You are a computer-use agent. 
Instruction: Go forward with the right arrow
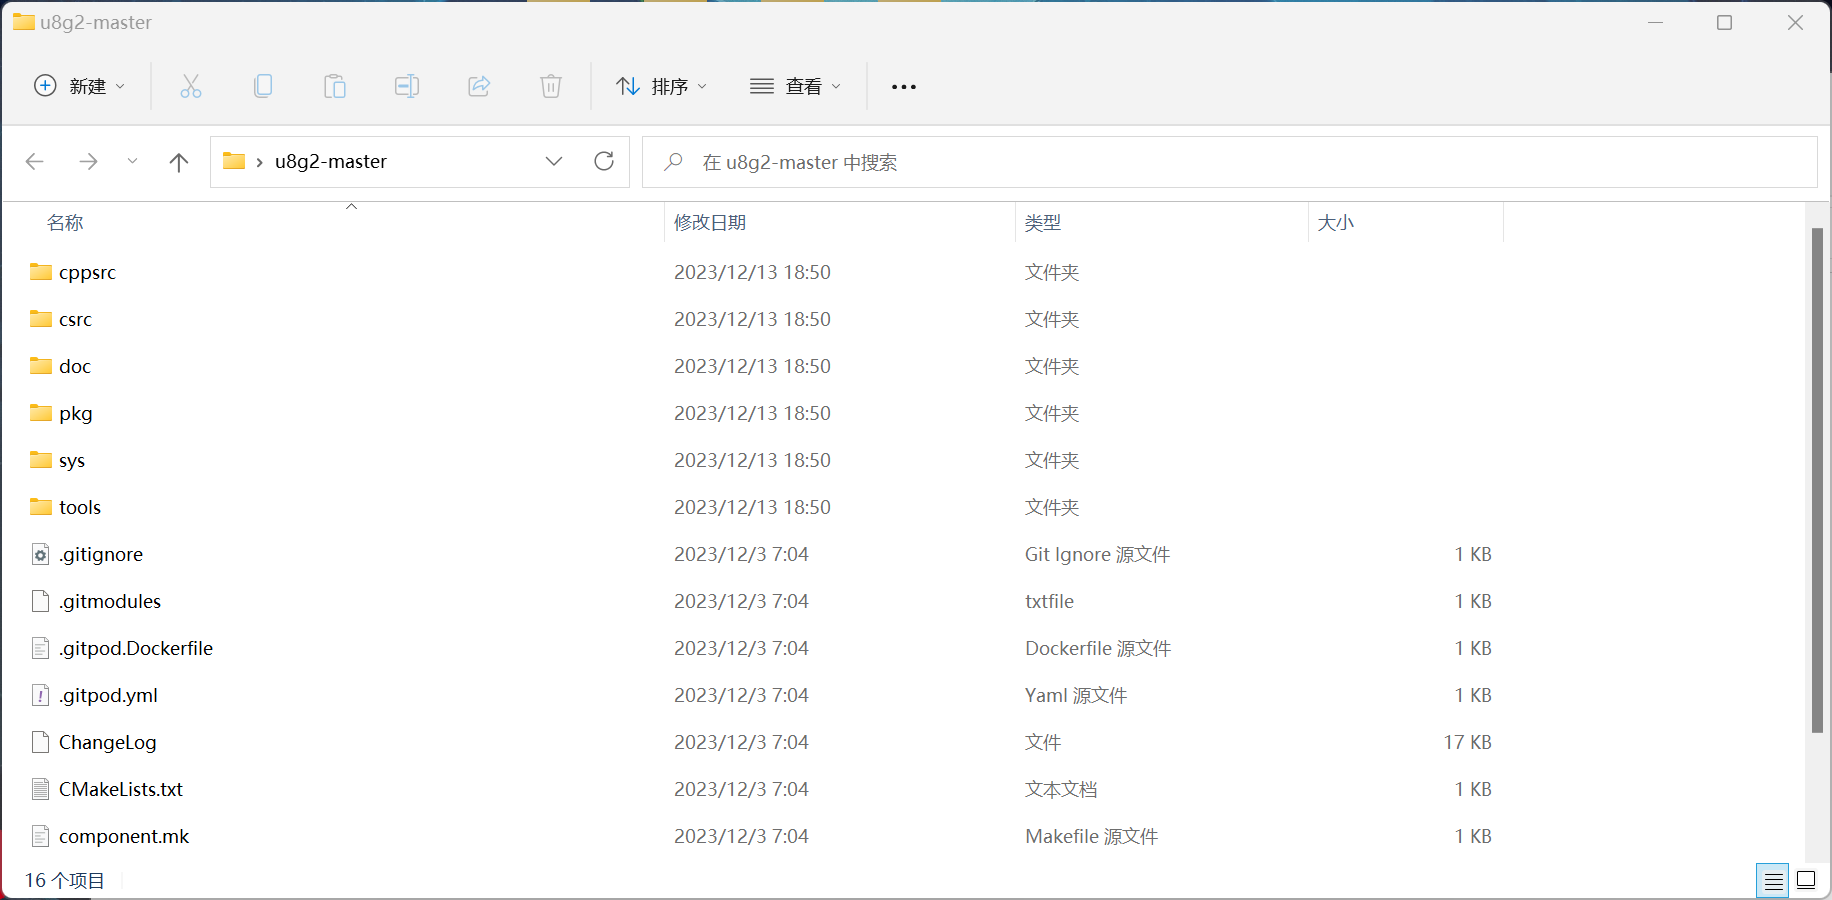89,161
